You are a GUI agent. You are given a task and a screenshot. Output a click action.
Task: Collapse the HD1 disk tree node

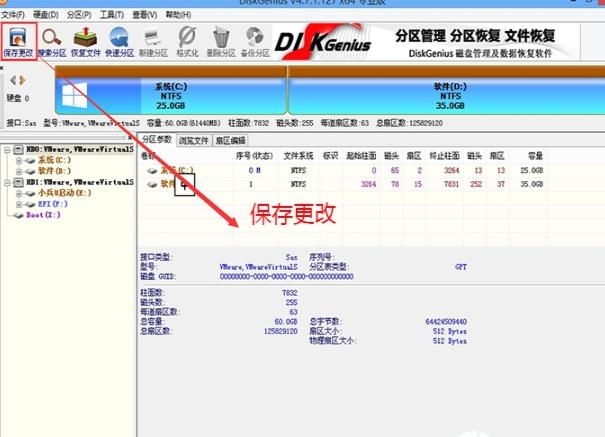pyautogui.click(x=7, y=182)
